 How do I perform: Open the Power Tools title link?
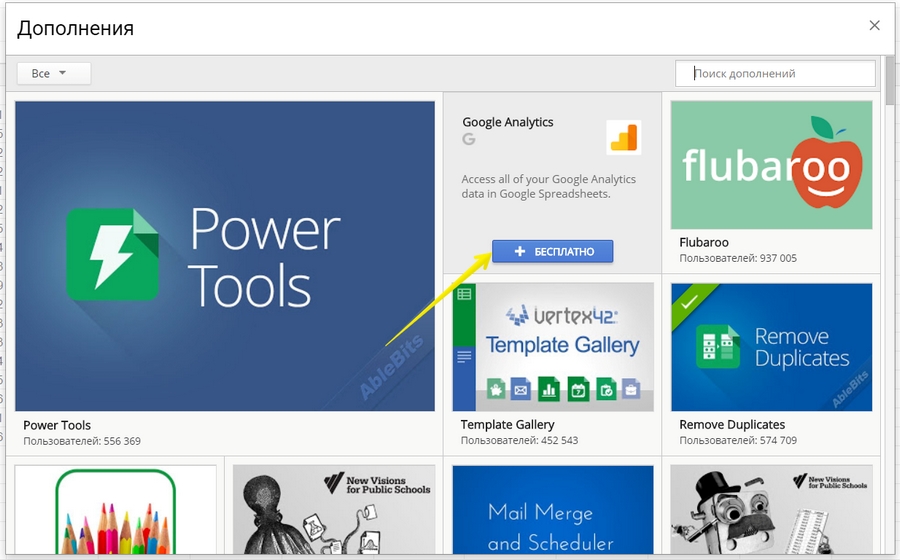tap(57, 425)
